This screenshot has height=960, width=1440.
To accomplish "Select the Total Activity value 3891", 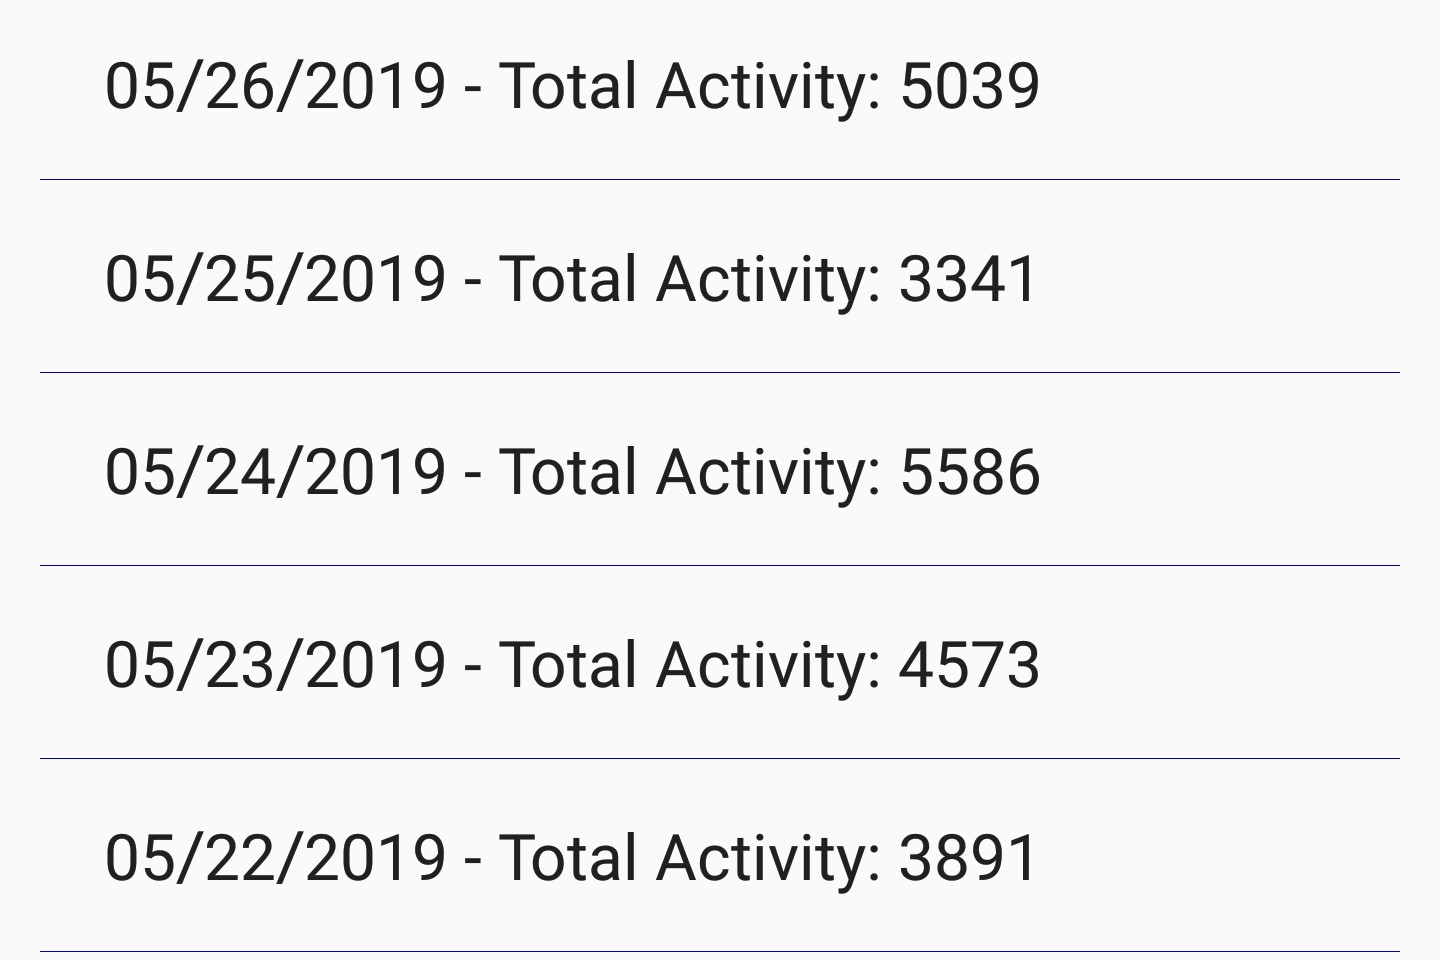I will (x=968, y=858).
